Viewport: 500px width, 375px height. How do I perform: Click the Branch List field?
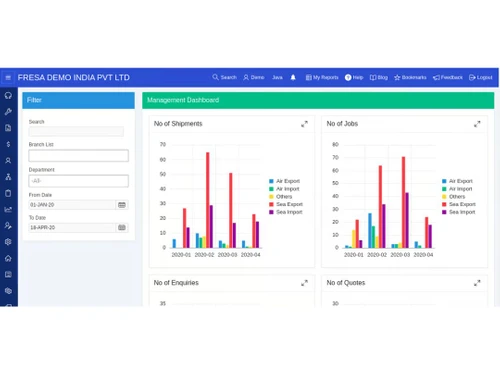79,156
